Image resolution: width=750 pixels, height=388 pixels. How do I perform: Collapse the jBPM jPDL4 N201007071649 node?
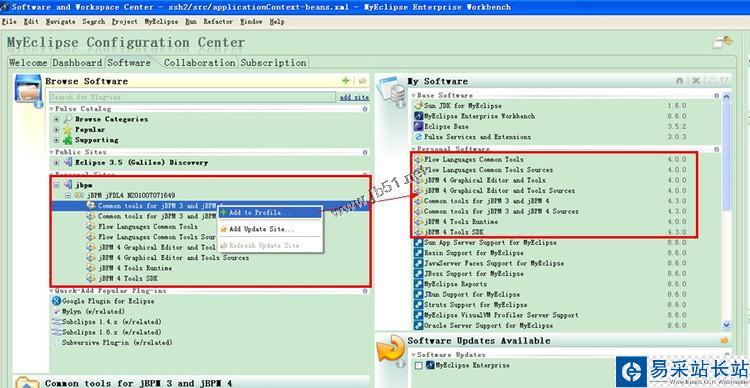point(68,195)
